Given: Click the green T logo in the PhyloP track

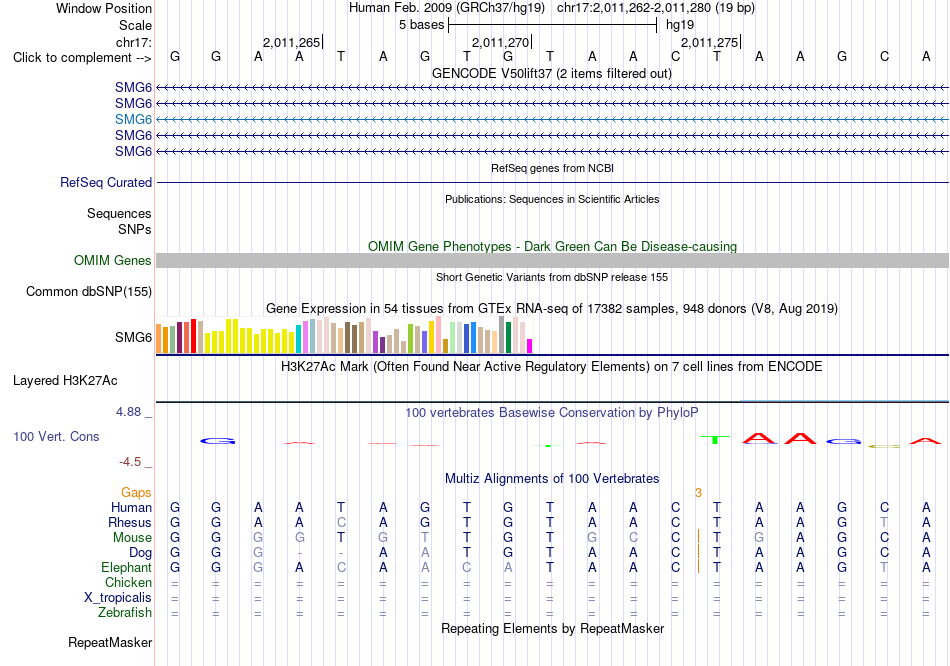Looking at the screenshot, I should [x=716, y=439].
